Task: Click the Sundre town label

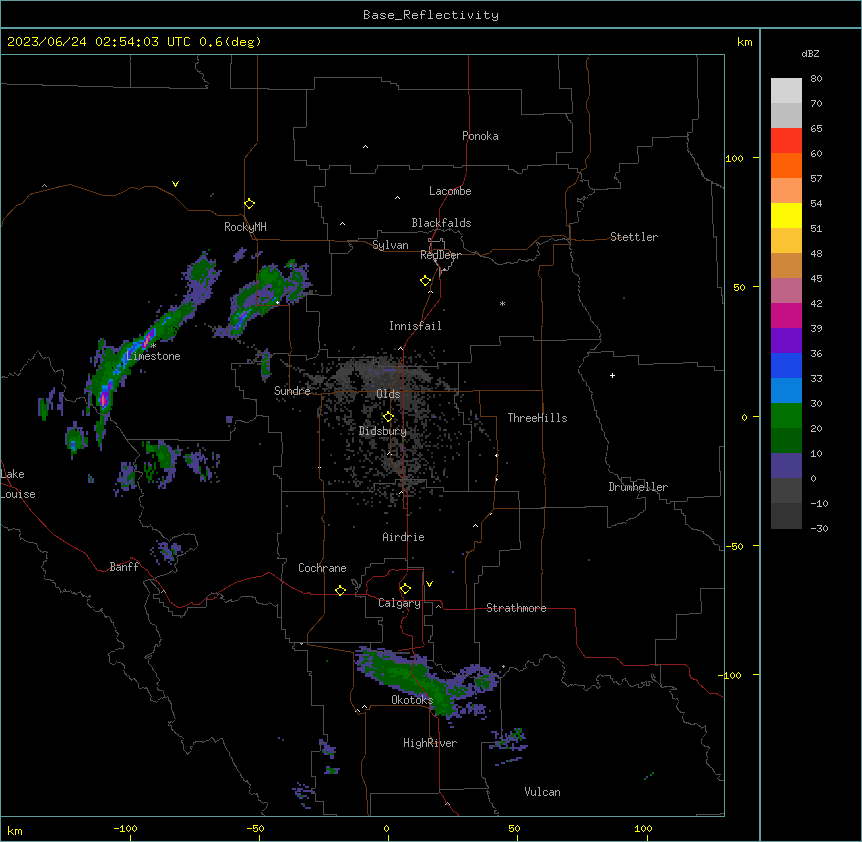Action: click(292, 391)
